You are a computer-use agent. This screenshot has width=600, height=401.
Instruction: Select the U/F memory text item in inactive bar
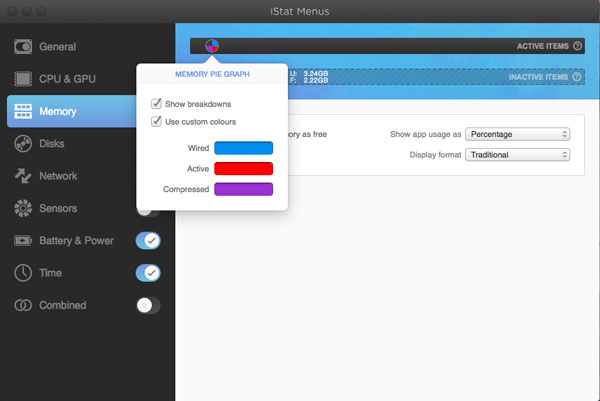pyautogui.click(x=309, y=77)
